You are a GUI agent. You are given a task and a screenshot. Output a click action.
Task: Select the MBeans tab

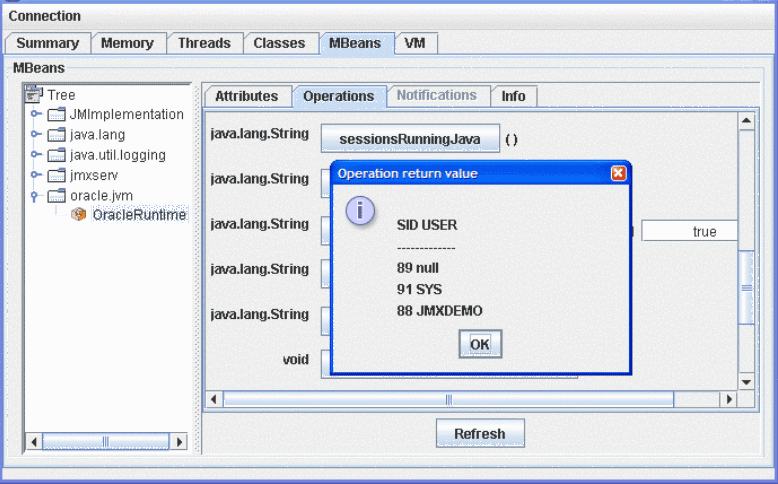[355, 43]
